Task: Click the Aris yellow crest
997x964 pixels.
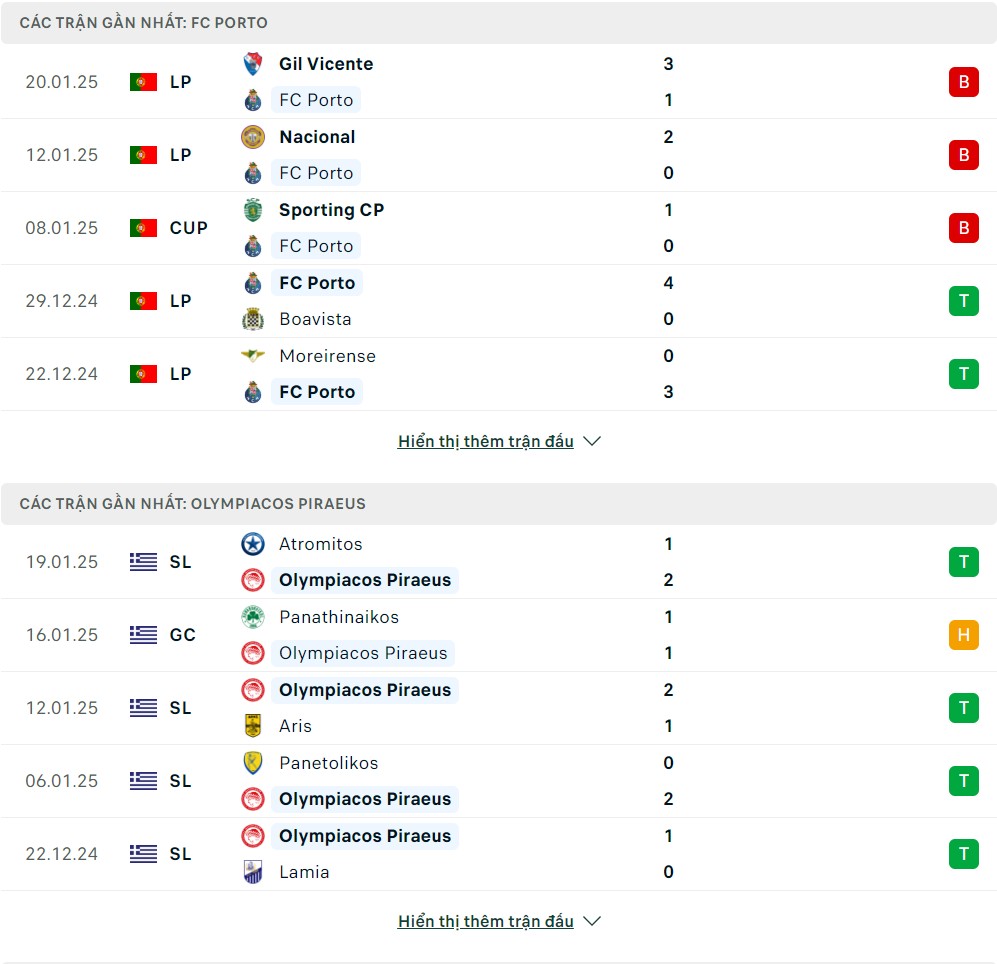Action: tap(253, 726)
